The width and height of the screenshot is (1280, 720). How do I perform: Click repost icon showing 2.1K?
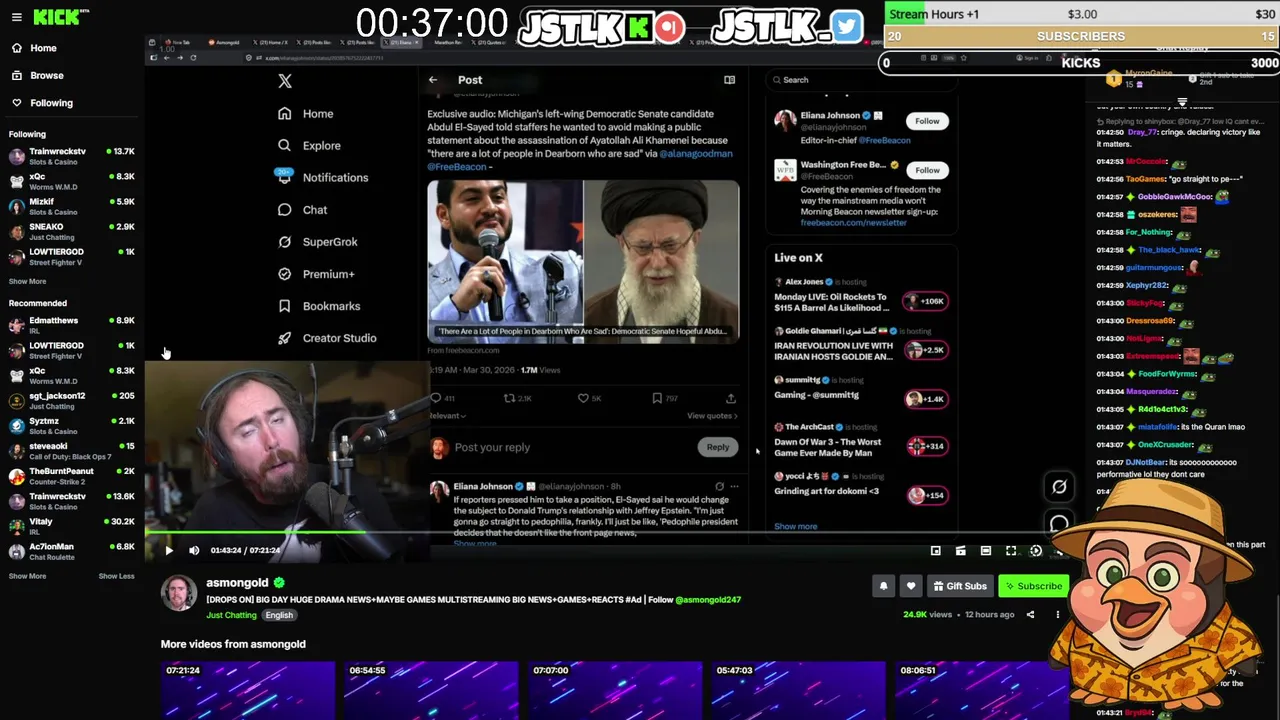(x=509, y=398)
